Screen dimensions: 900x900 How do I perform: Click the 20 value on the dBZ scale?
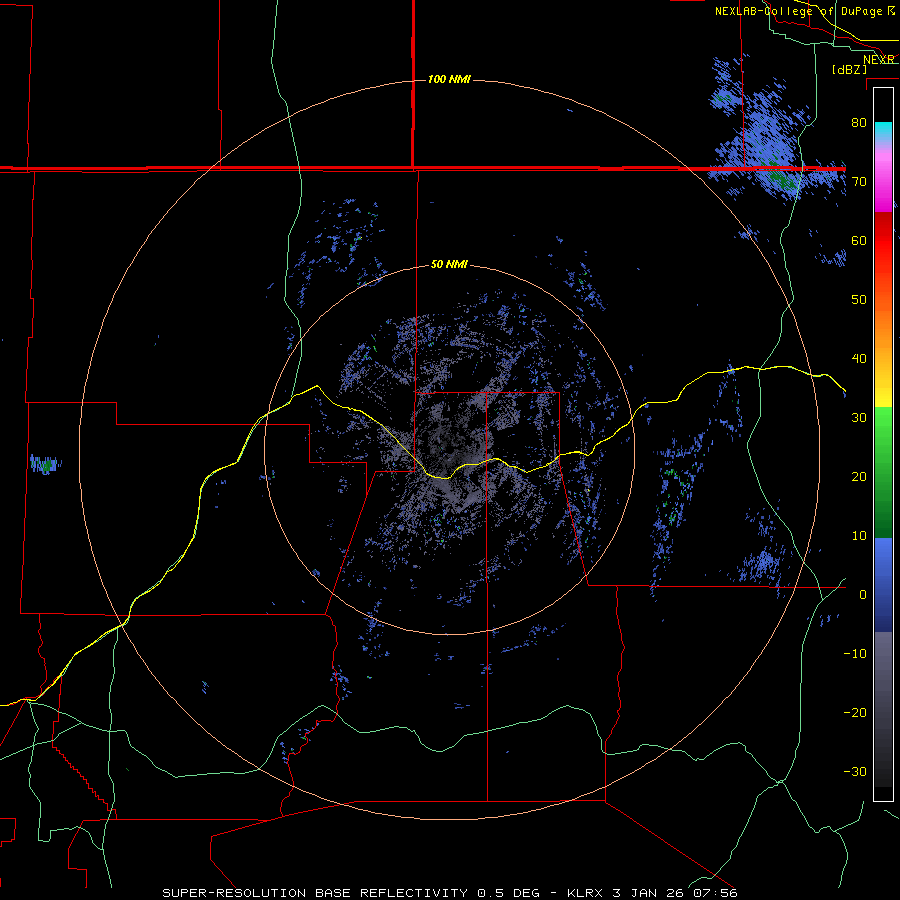pyautogui.click(x=859, y=476)
